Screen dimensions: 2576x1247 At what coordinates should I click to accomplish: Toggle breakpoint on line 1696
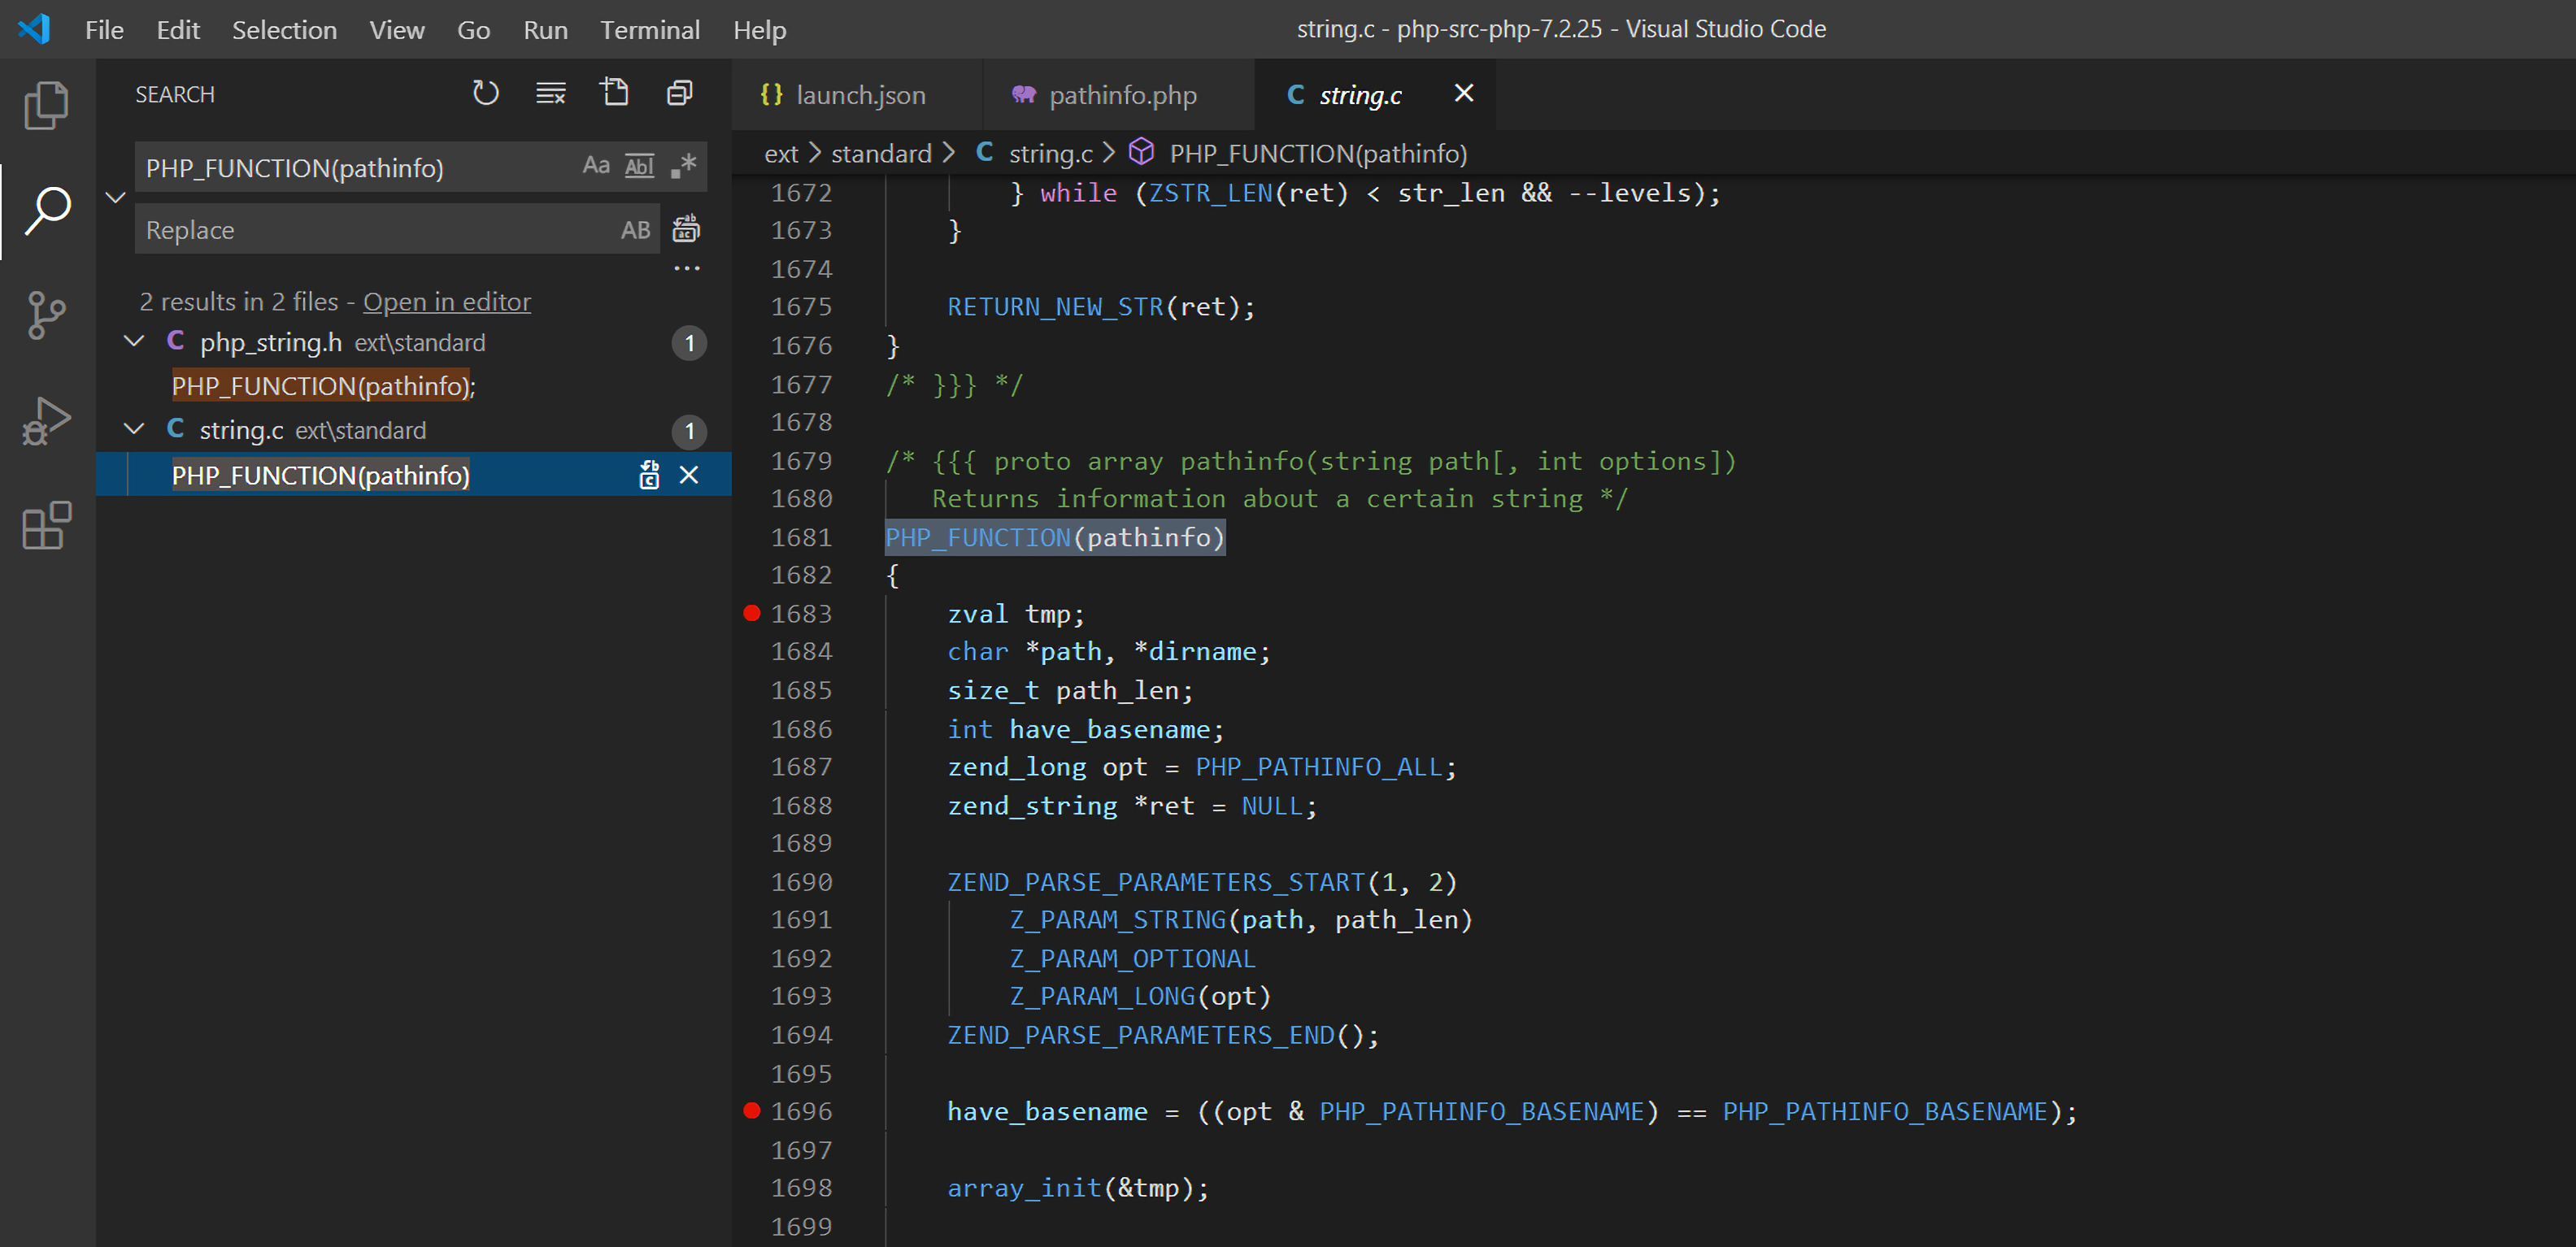[752, 1110]
